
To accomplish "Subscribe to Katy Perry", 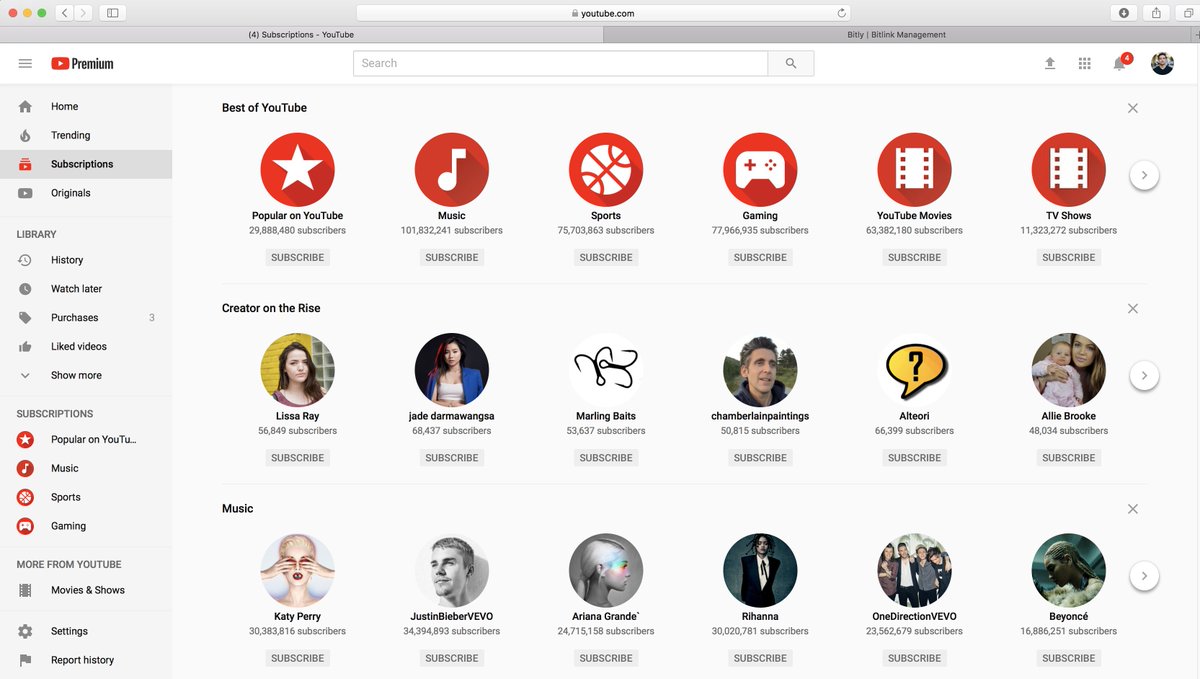I will (297, 658).
